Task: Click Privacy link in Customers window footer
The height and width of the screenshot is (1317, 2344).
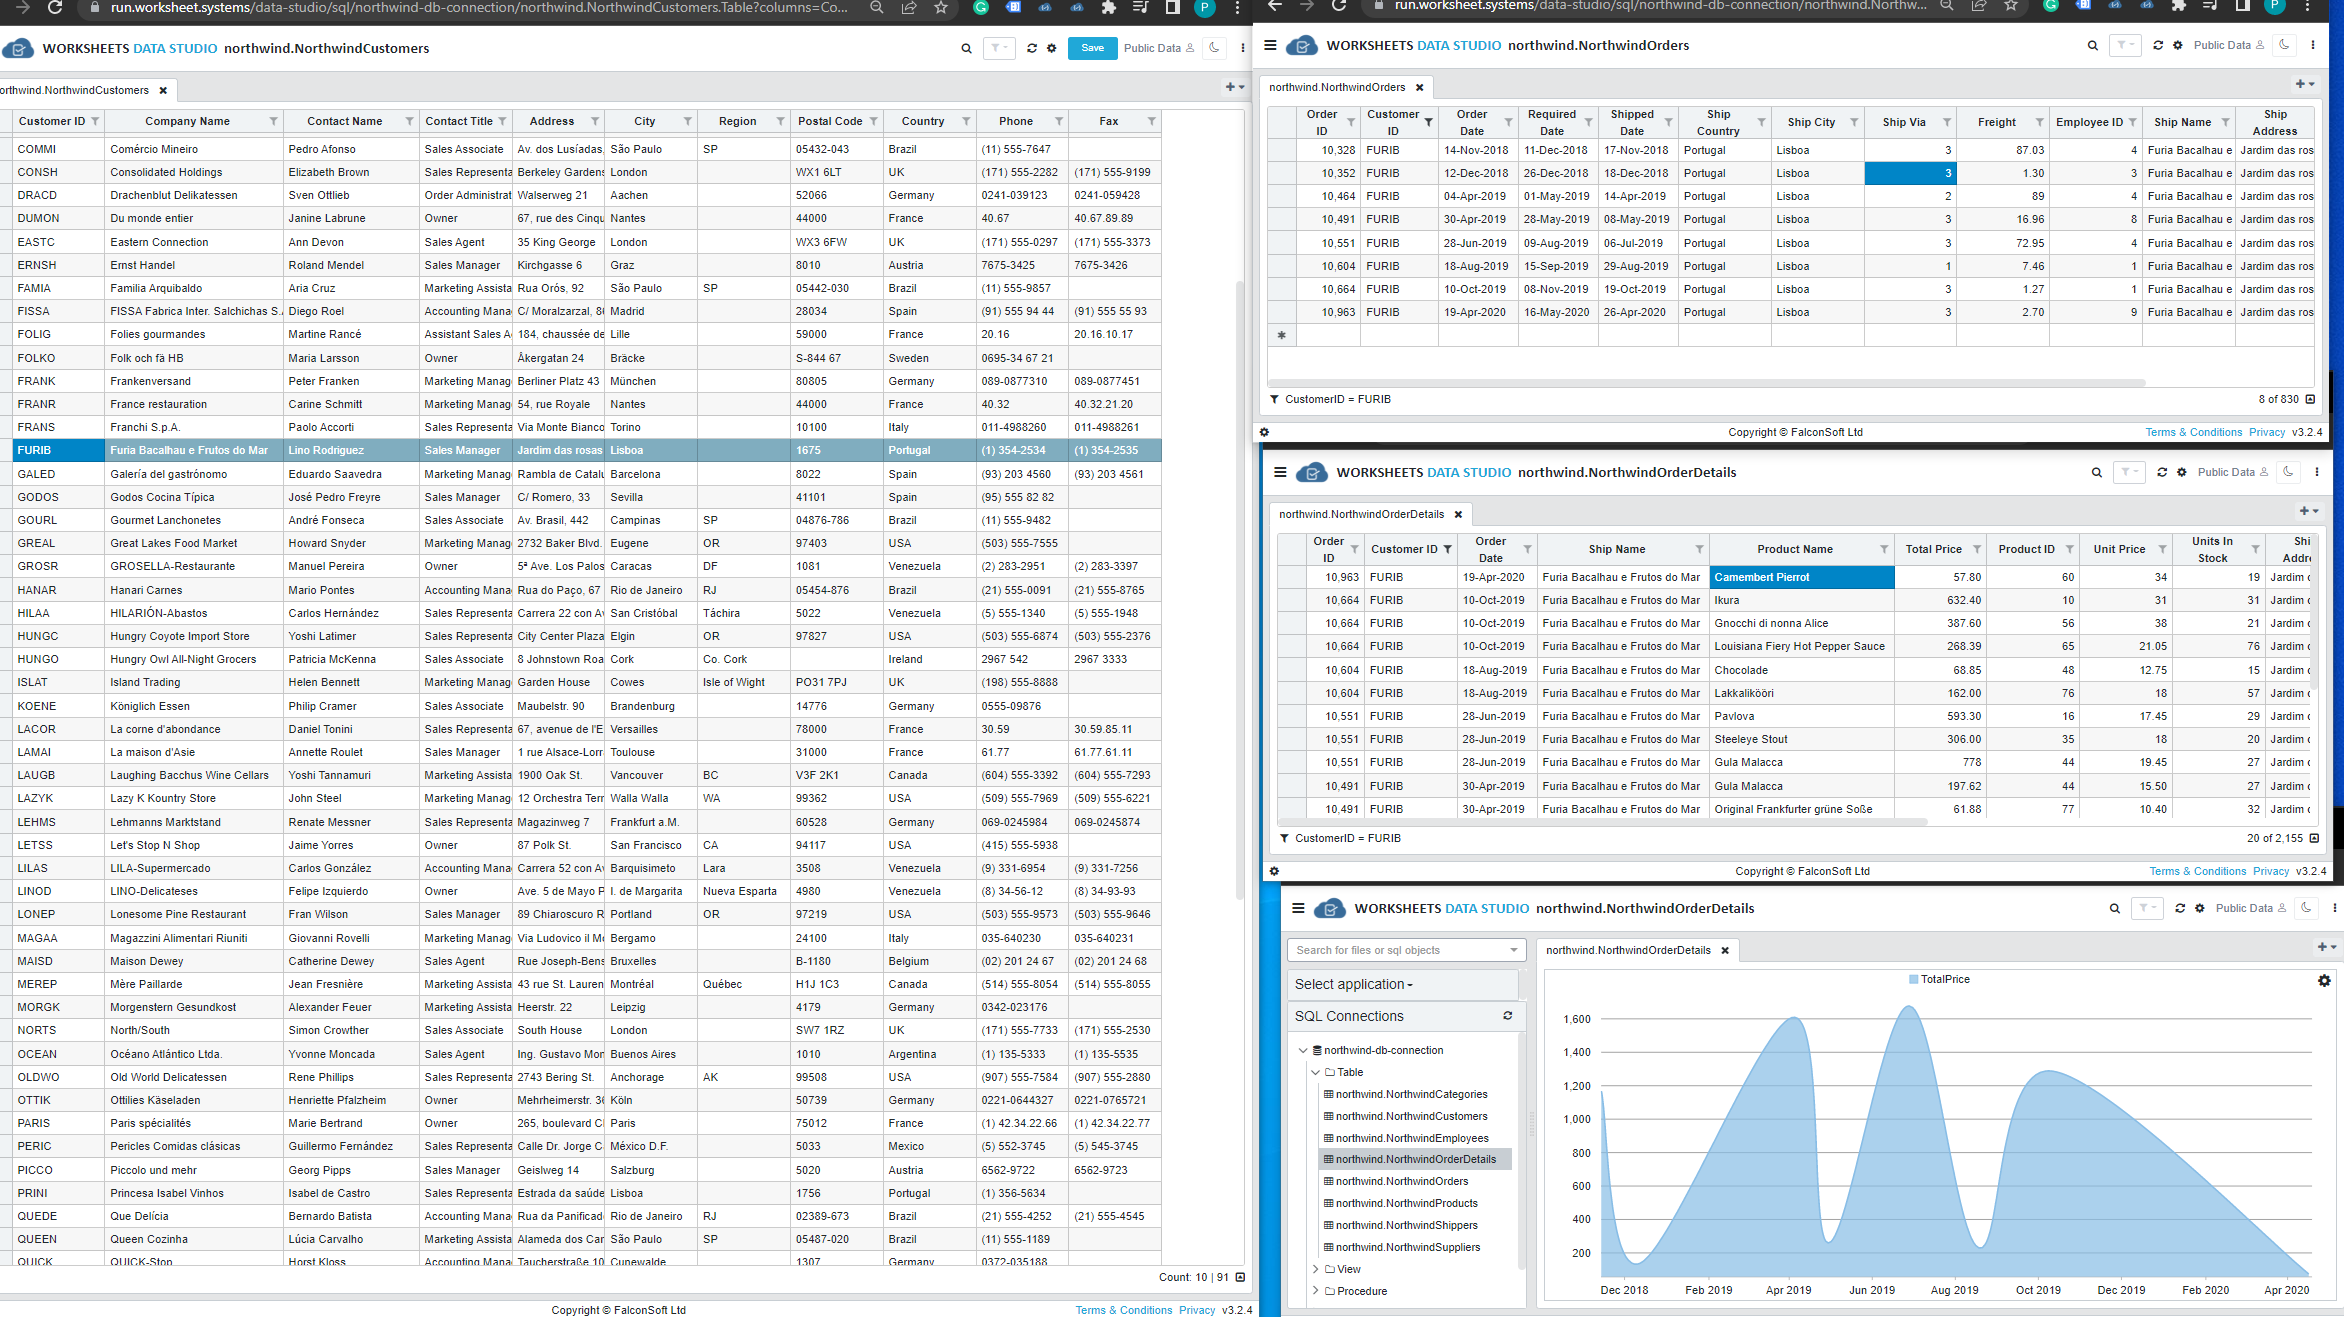Action: click(1197, 1310)
